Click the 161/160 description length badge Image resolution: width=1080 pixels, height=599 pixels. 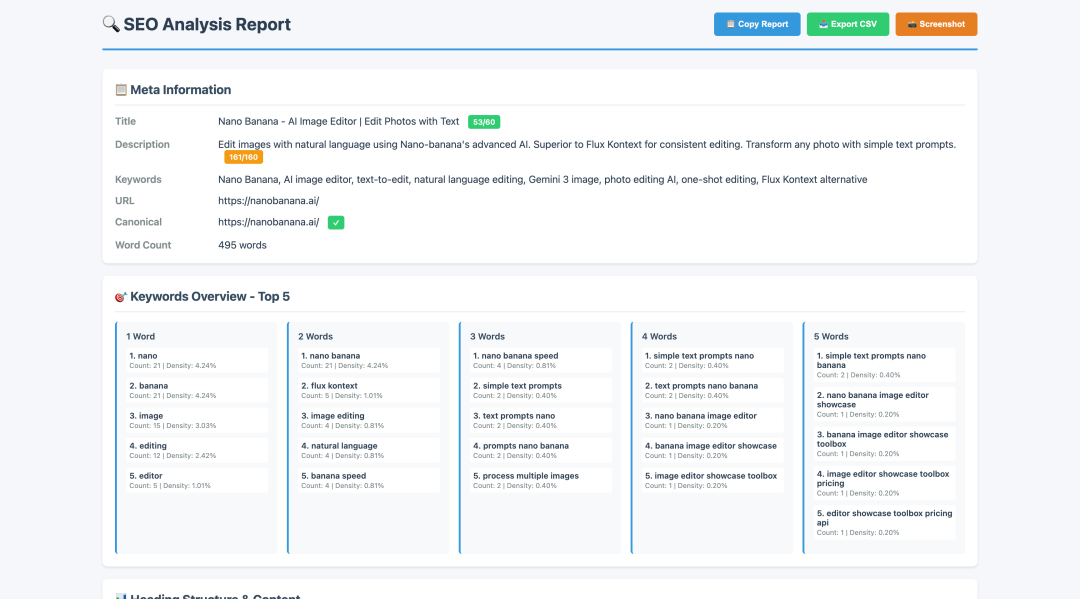click(243, 157)
